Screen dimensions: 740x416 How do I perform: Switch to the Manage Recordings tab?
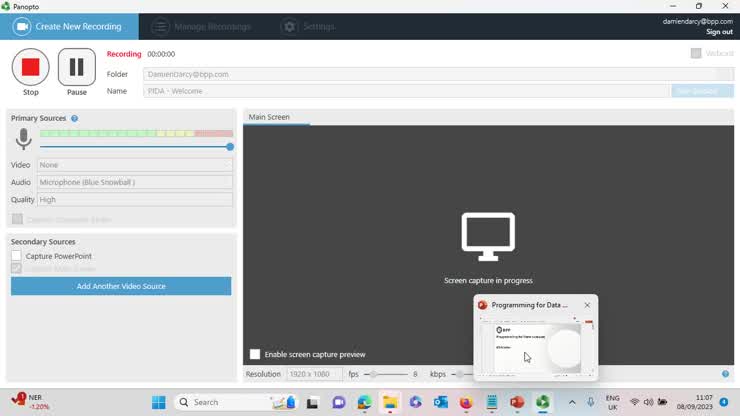201,26
